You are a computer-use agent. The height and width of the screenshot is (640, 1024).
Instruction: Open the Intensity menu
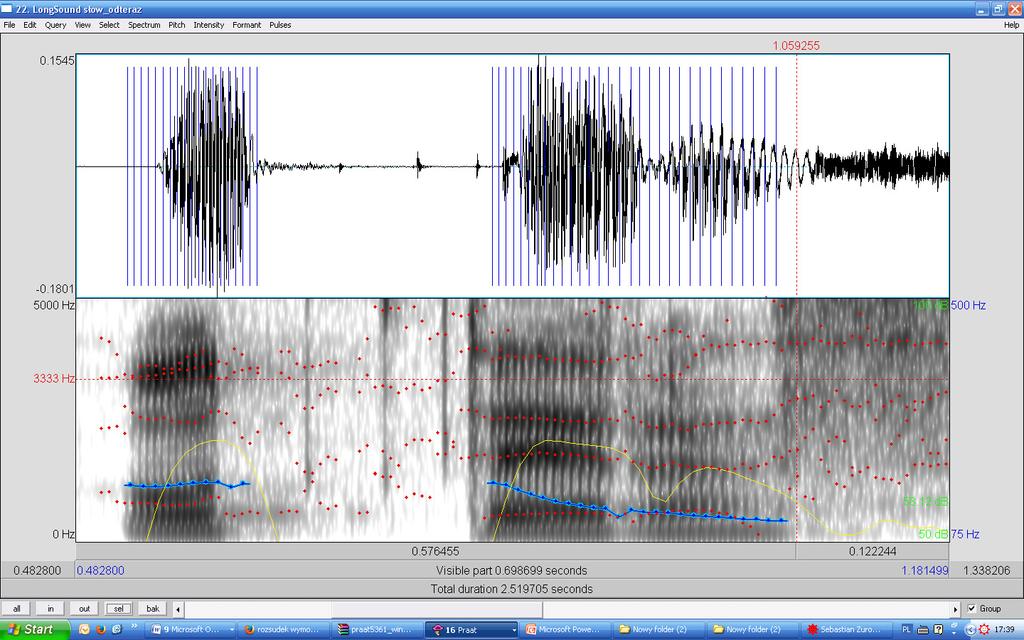208,25
